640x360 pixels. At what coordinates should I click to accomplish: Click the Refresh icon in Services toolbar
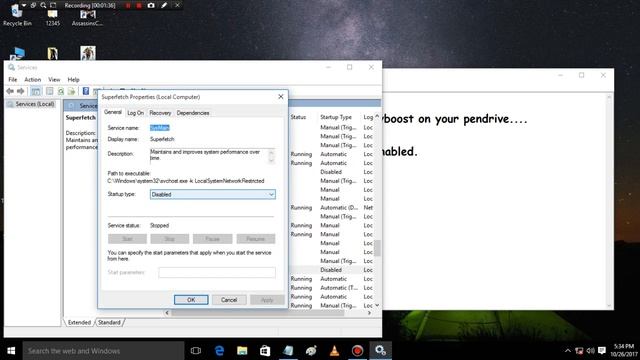point(60,91)
